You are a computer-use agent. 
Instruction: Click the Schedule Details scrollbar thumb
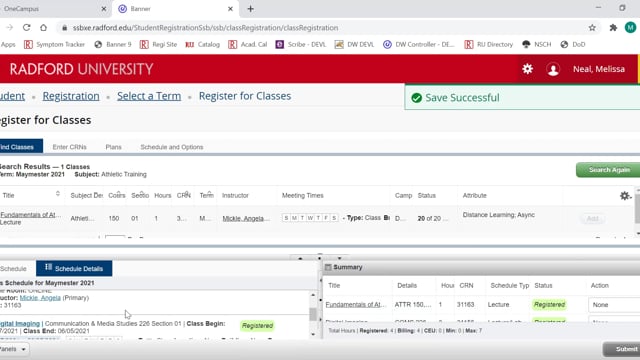[313, 314]
